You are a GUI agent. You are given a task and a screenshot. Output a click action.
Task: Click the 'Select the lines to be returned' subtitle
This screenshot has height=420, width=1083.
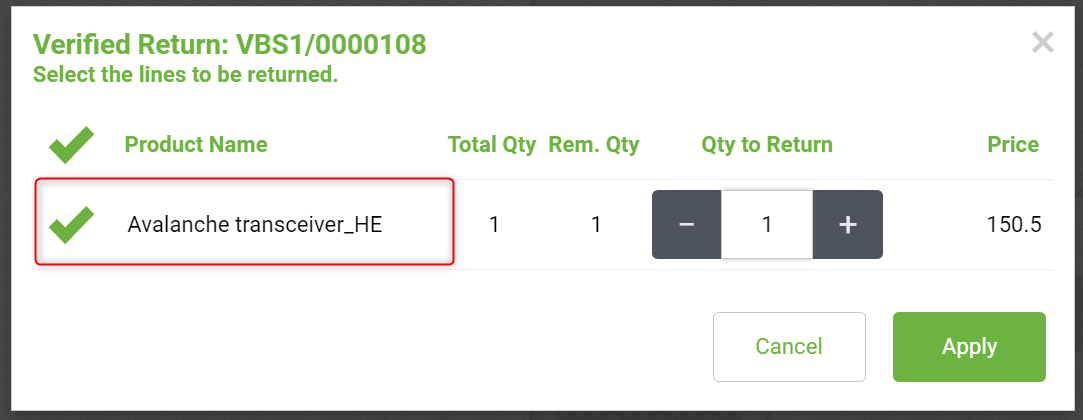[185, 75]
